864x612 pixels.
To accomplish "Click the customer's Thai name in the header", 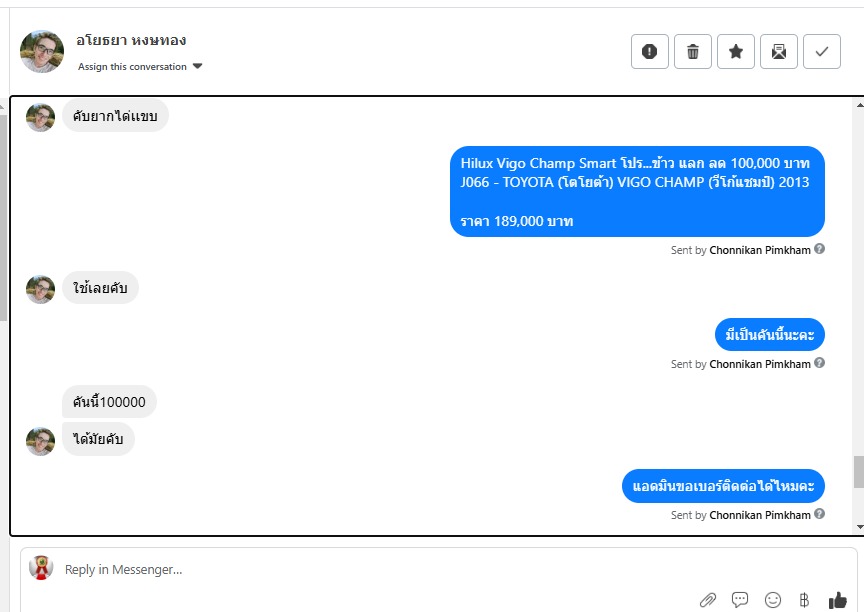I will pos(131,40).
